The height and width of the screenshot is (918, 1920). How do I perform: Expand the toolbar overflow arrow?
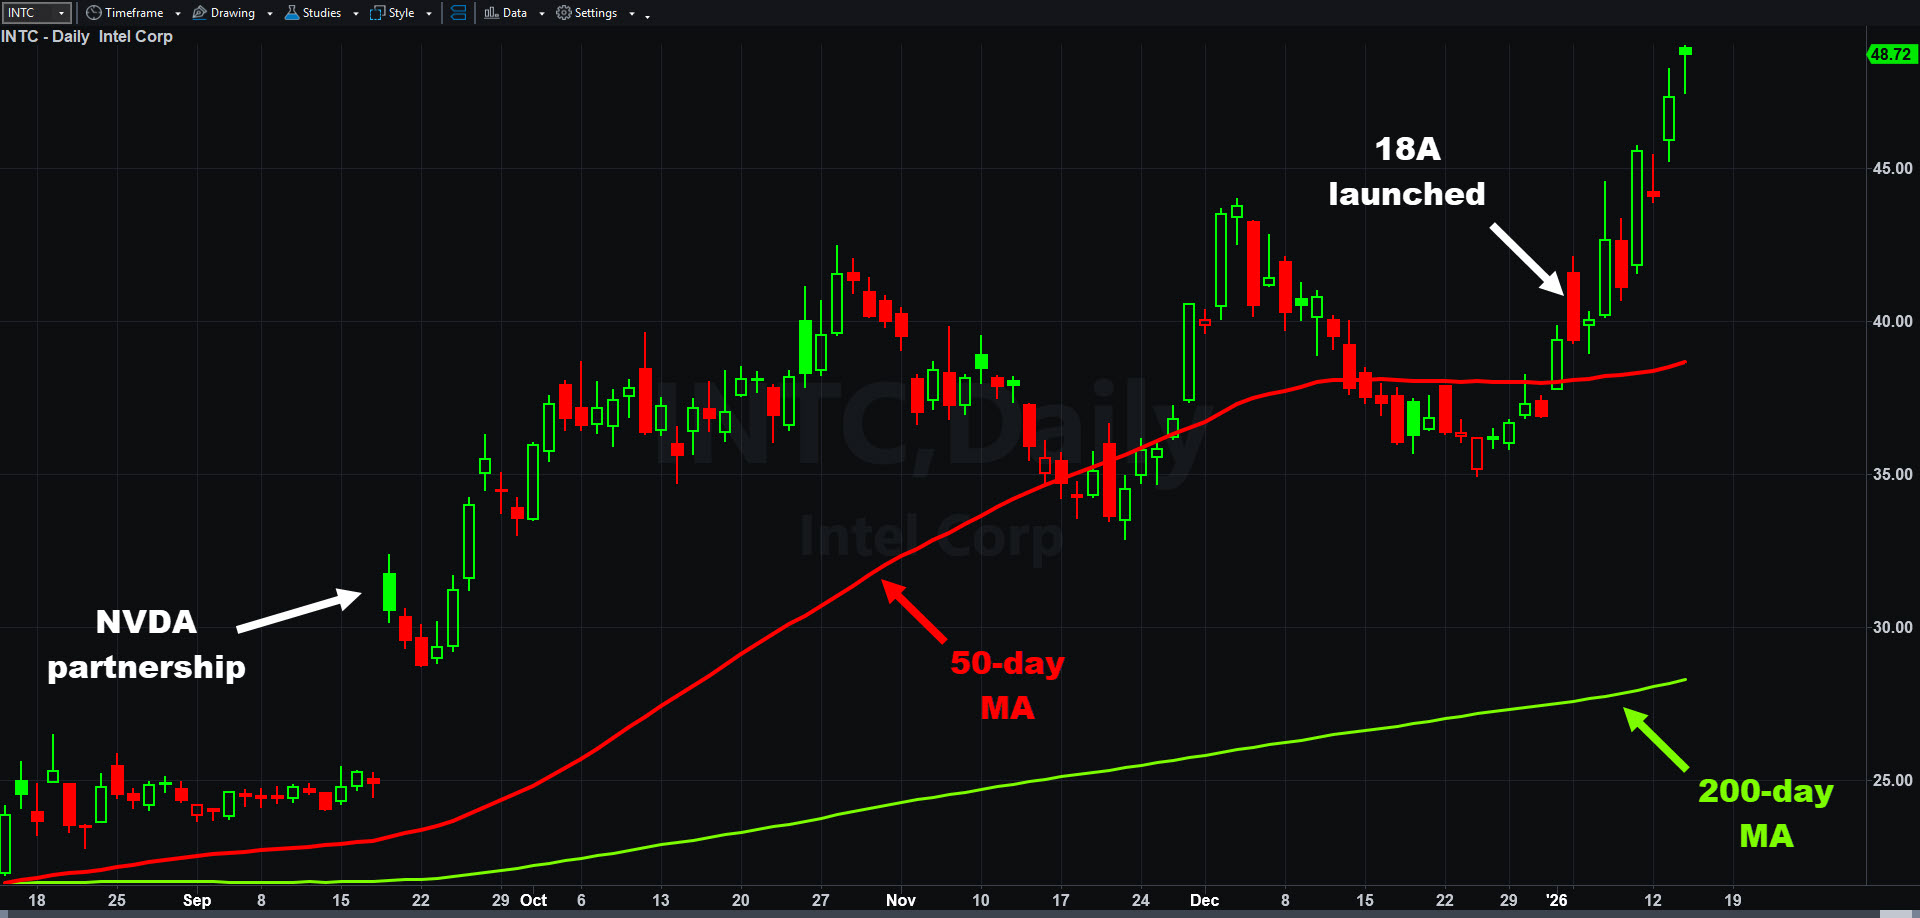pyautogui.click(x=648, y=16)
